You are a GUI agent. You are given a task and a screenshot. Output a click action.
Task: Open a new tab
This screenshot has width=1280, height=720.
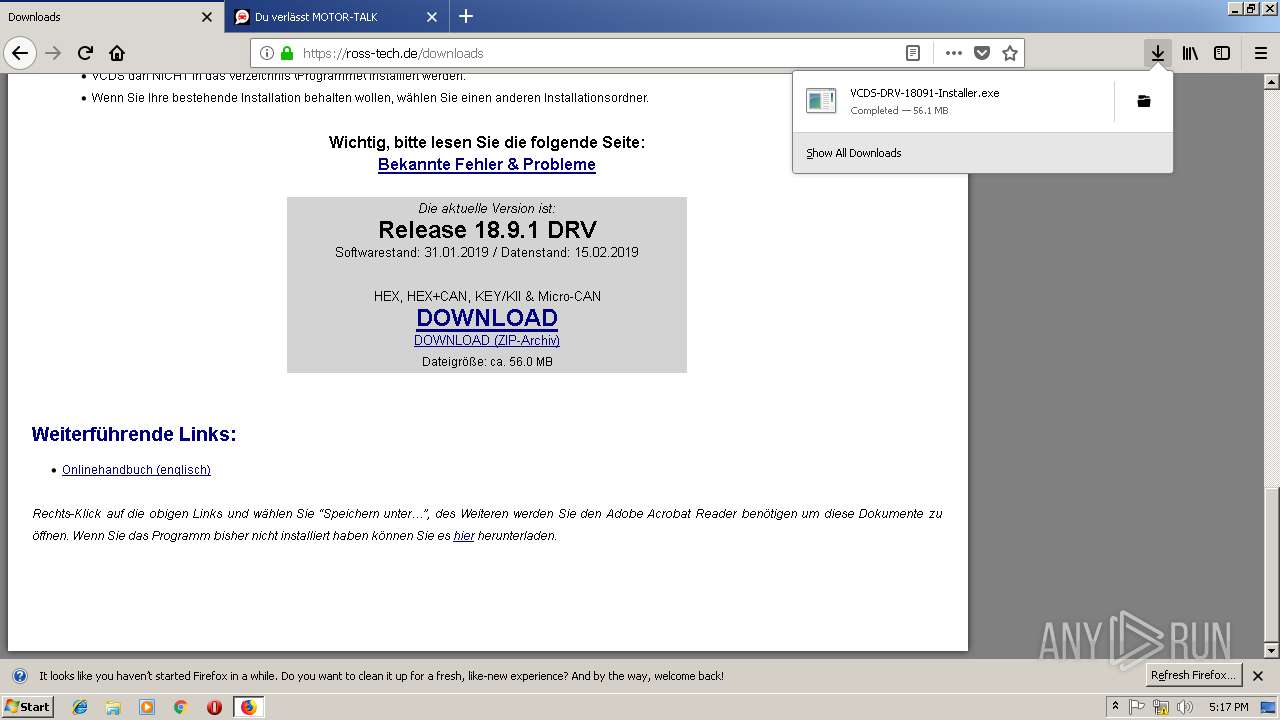click(x=466, y=16)
